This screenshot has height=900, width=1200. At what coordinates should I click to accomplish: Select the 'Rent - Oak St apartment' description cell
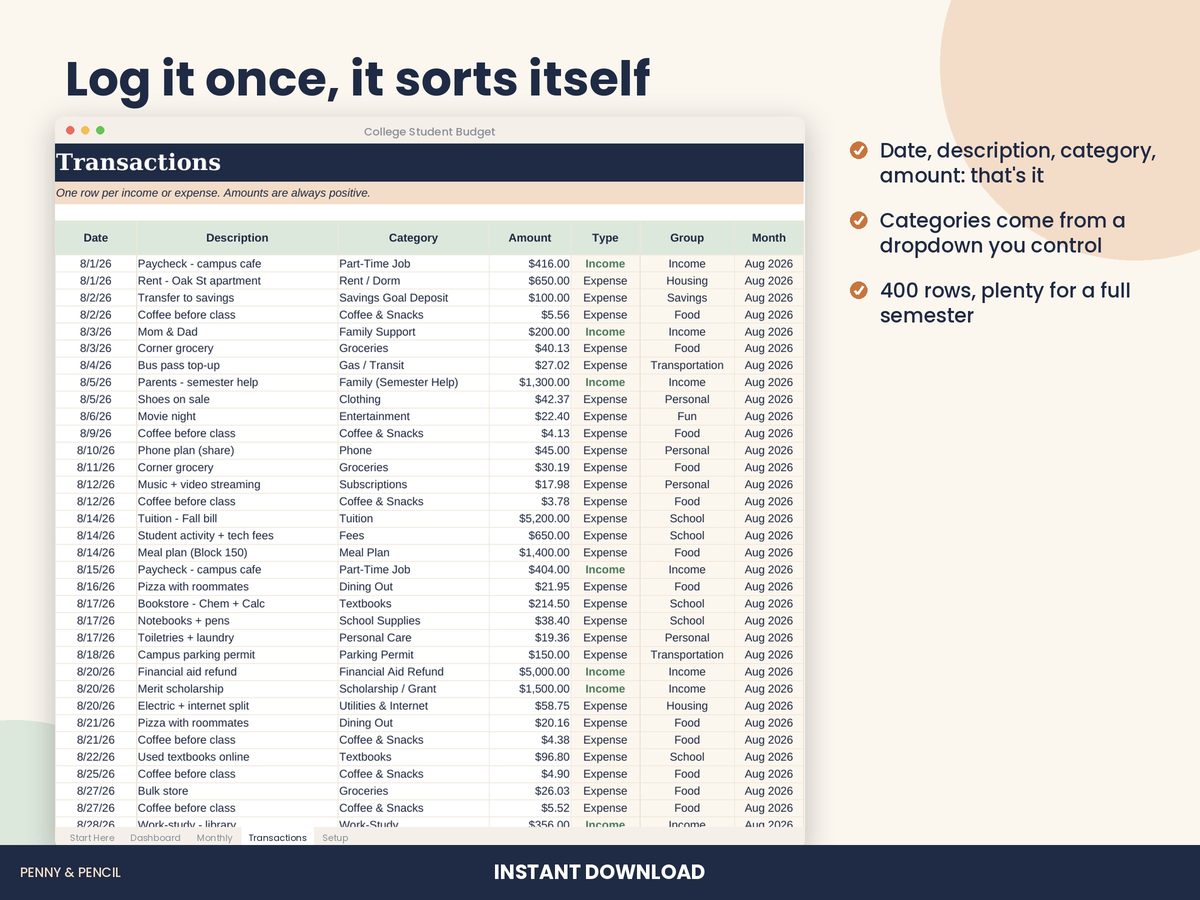(237, 281)
